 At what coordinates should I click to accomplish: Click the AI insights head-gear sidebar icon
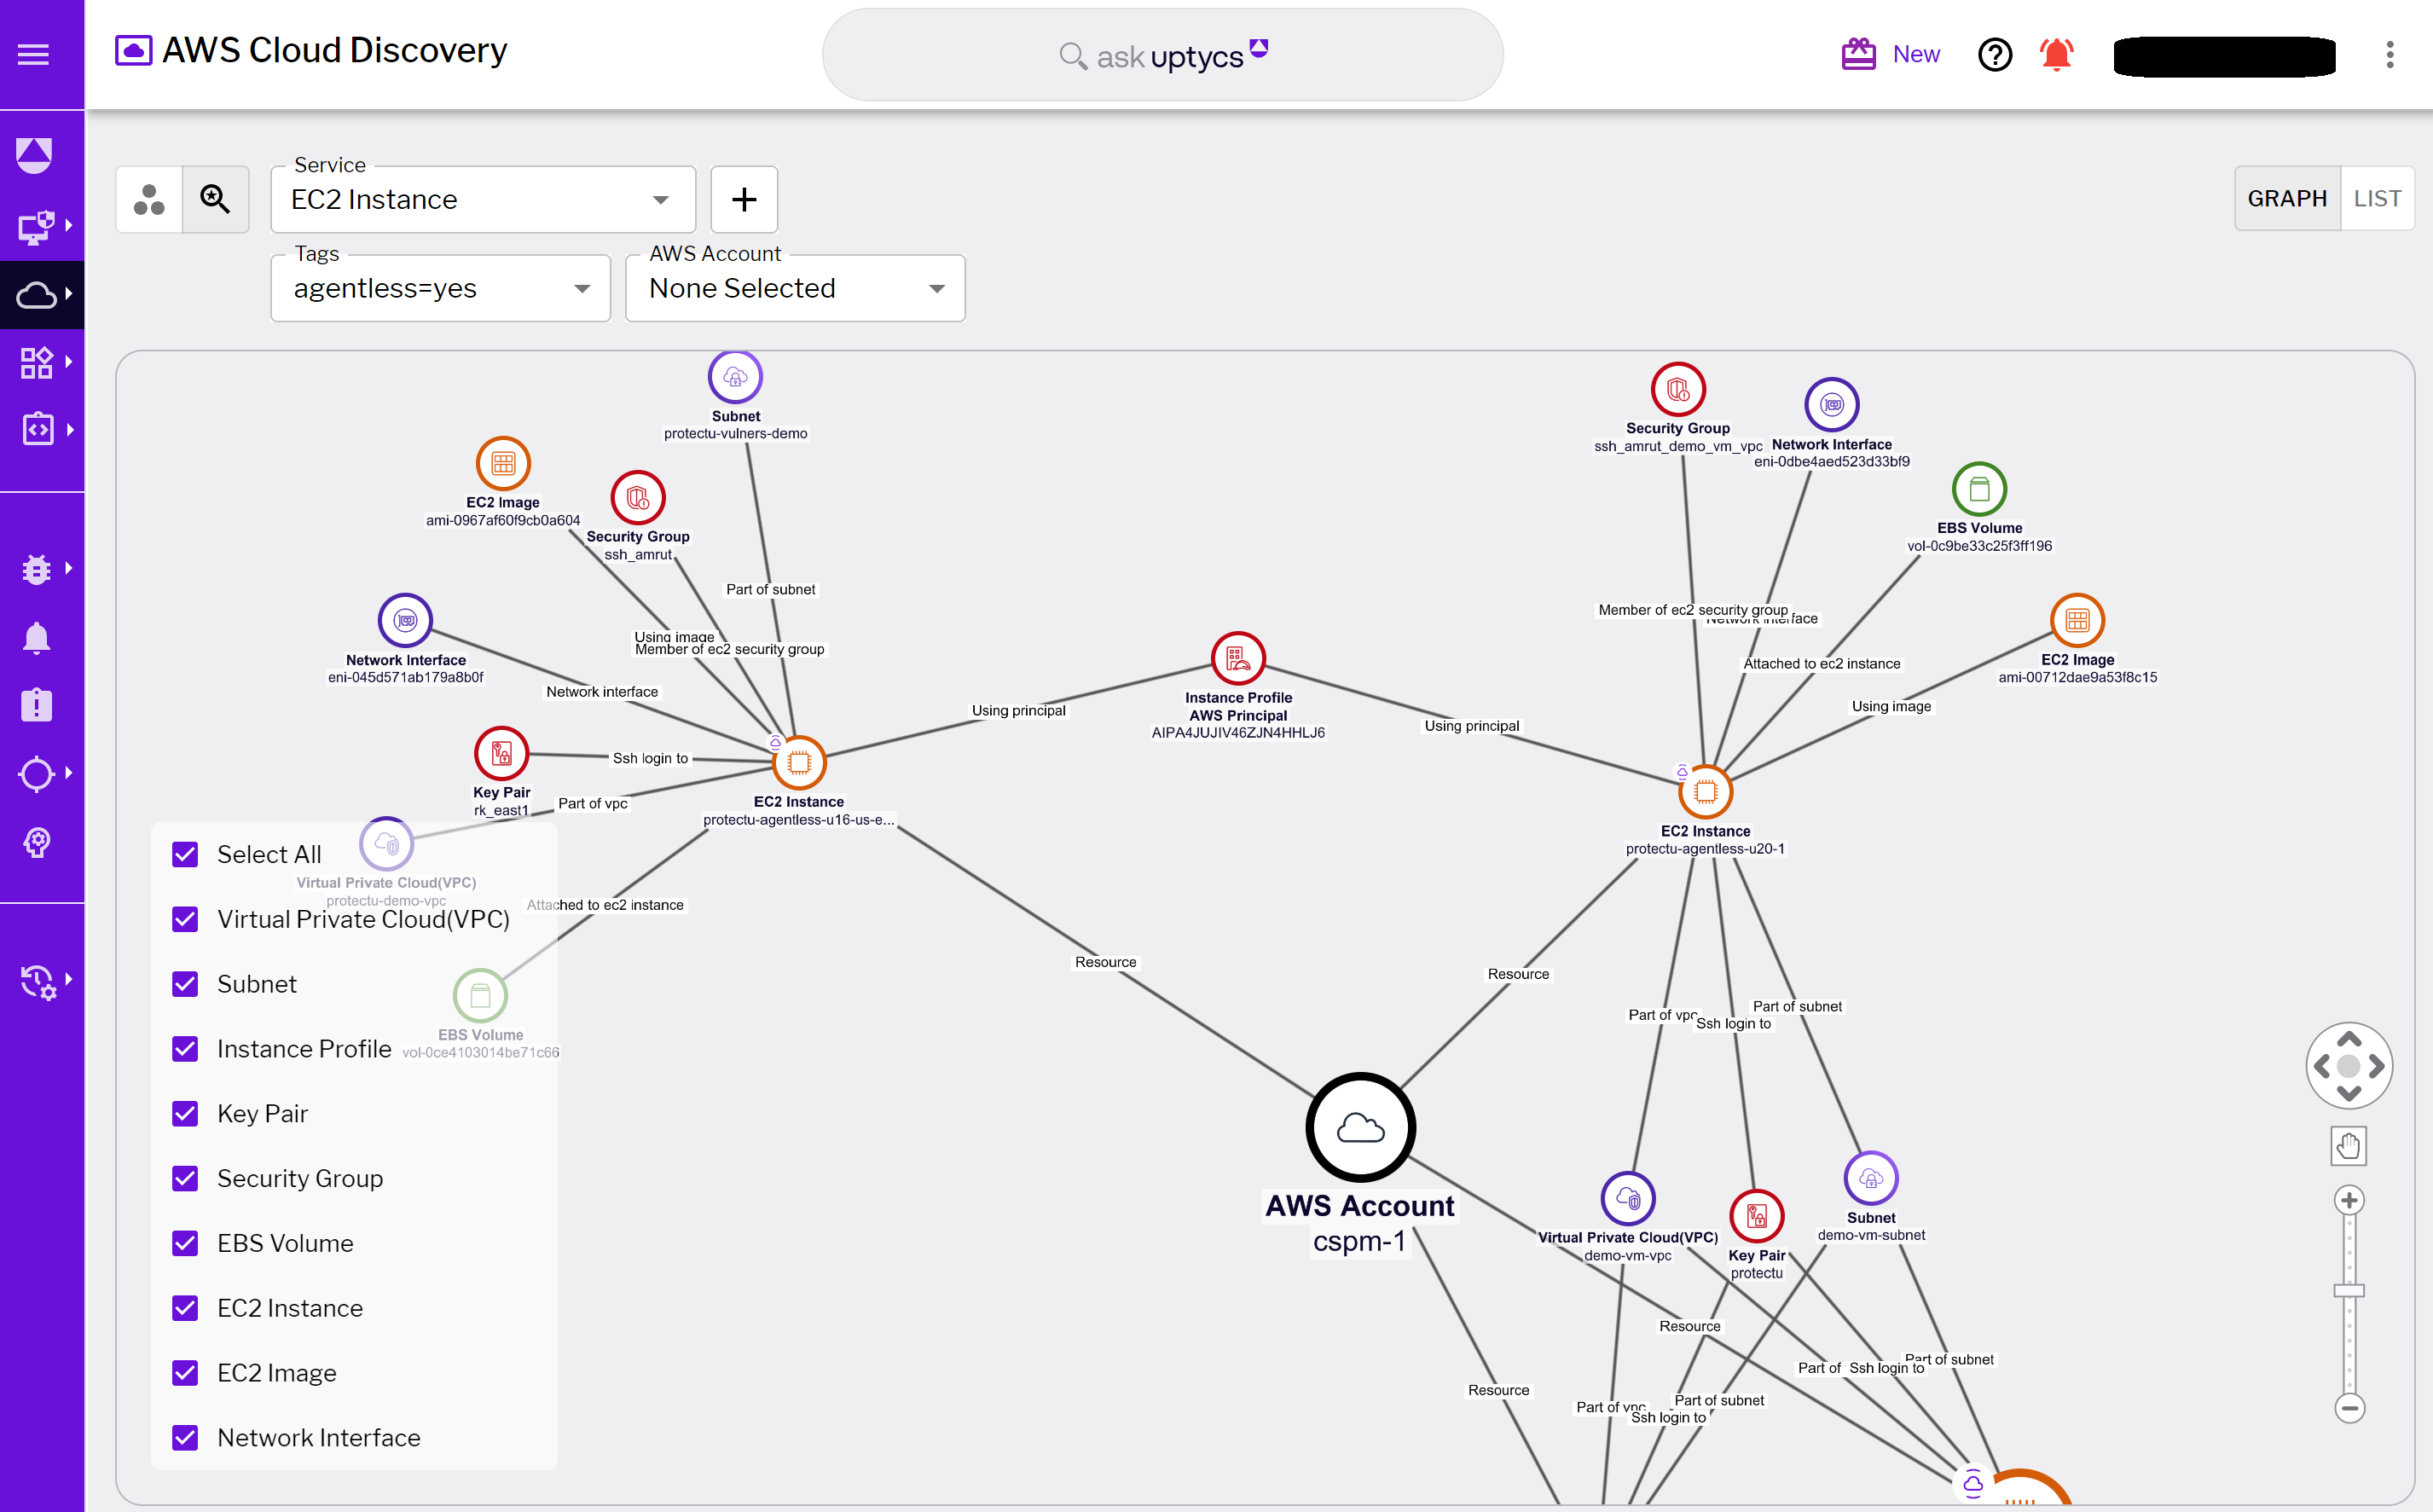pyautogui.click(x=36, y=842)
